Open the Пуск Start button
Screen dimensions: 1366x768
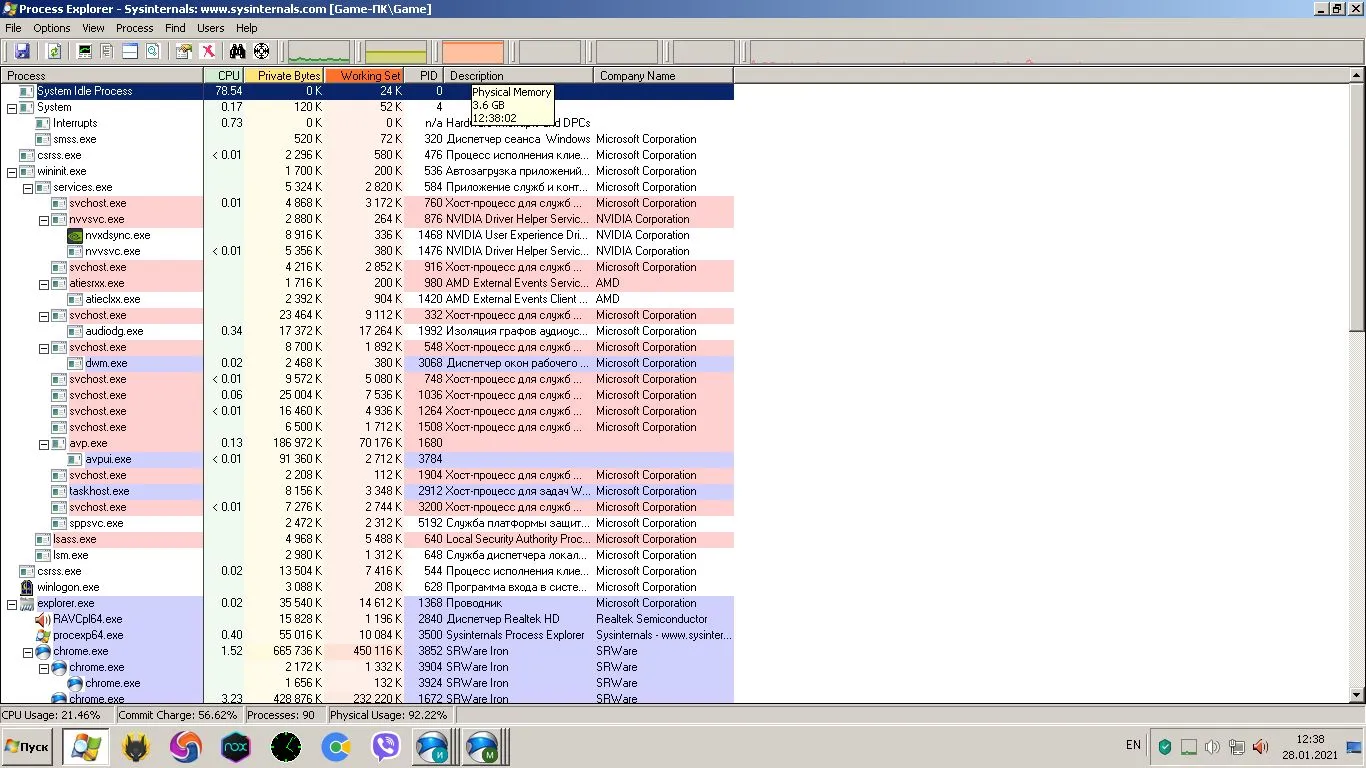[x=27, y=747]
